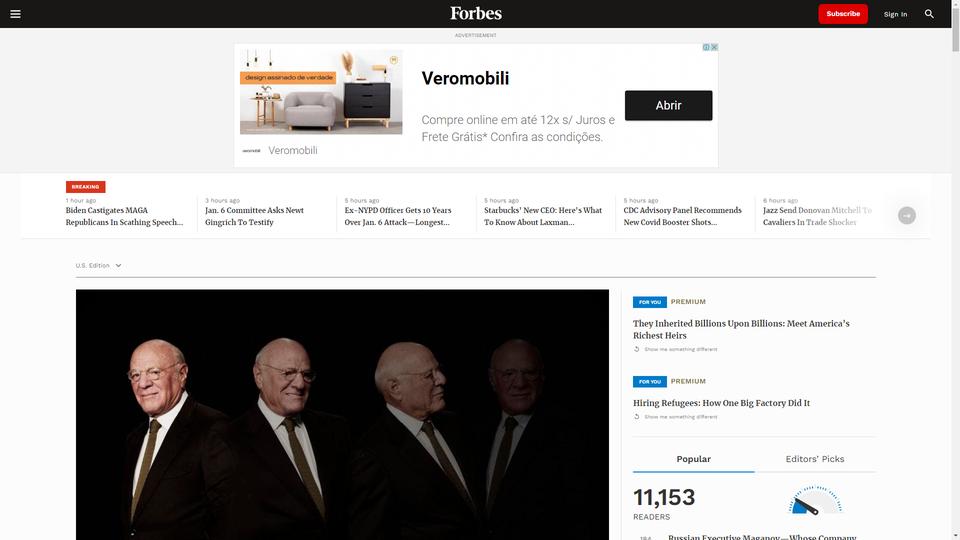This screenshot has width=960, height=540.
Task: Open the Sign In link
Action: click(x=895, y=14)
